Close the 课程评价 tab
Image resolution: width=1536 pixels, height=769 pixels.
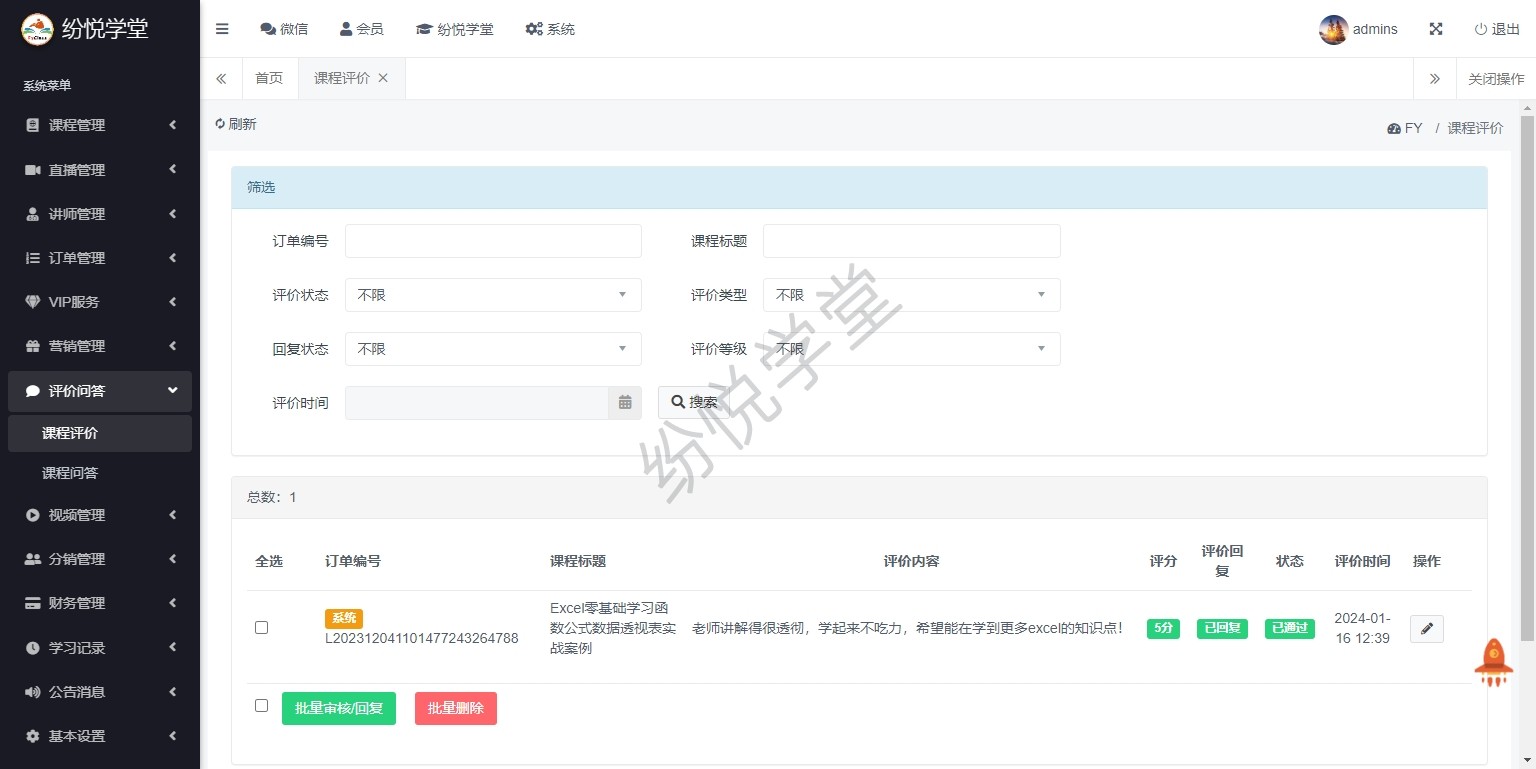(x=383, y=78)
